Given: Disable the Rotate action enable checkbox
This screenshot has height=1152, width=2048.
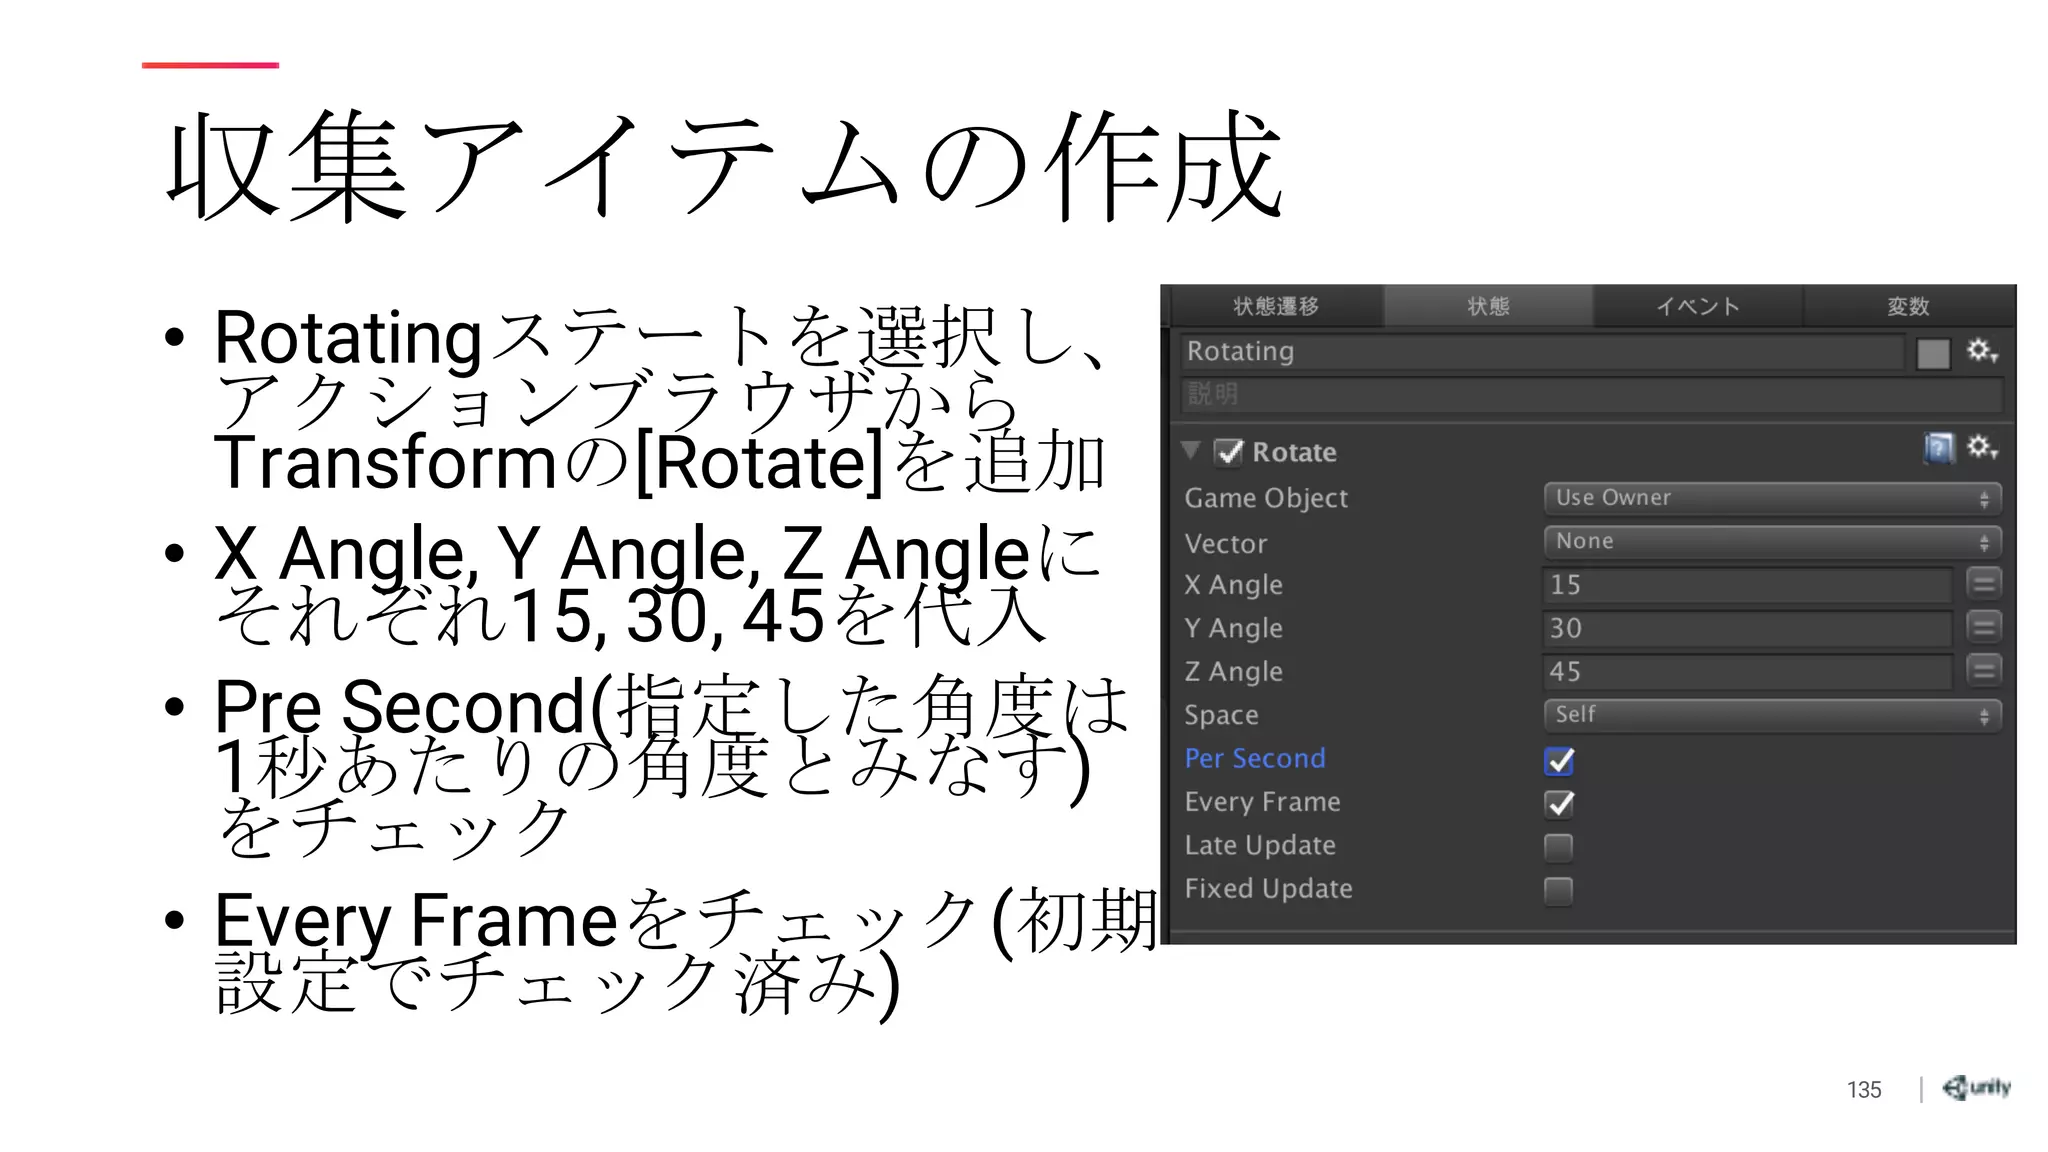Looking at the screenshot, I should (x=1229, y=452).
